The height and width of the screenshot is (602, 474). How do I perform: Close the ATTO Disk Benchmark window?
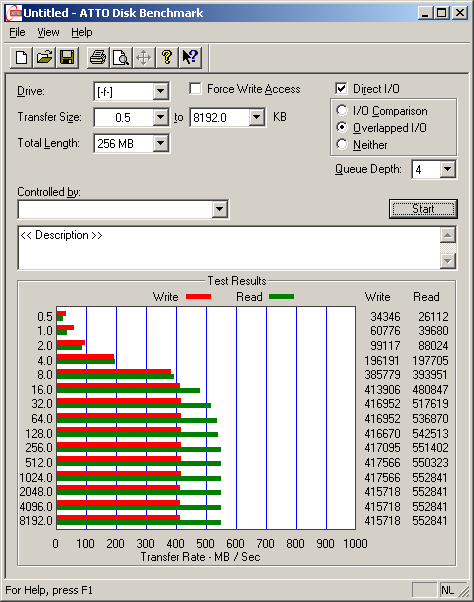point(459,13)
